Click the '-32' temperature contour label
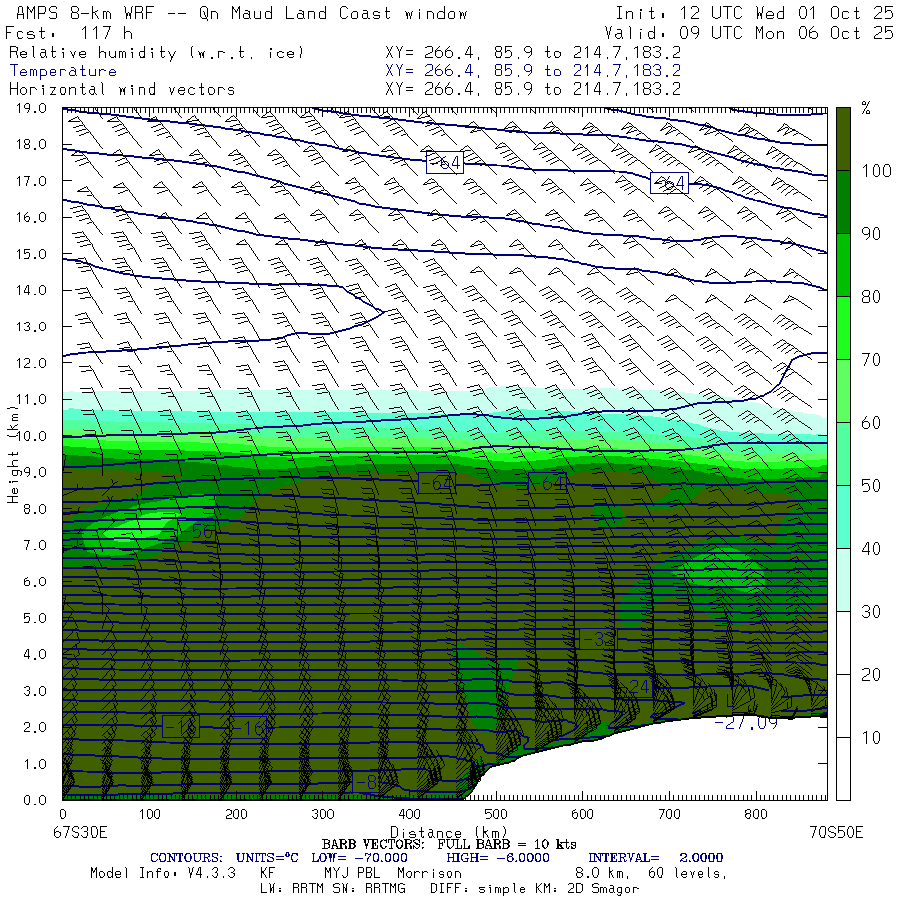 click(x=598, y=639)
